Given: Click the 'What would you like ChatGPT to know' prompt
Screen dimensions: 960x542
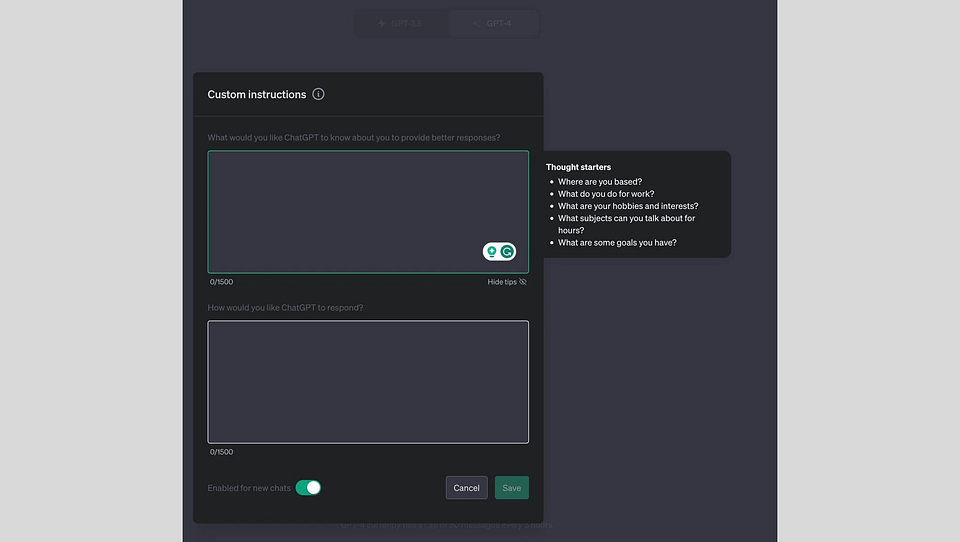Looking at the screenshot, I should [354, 138].
